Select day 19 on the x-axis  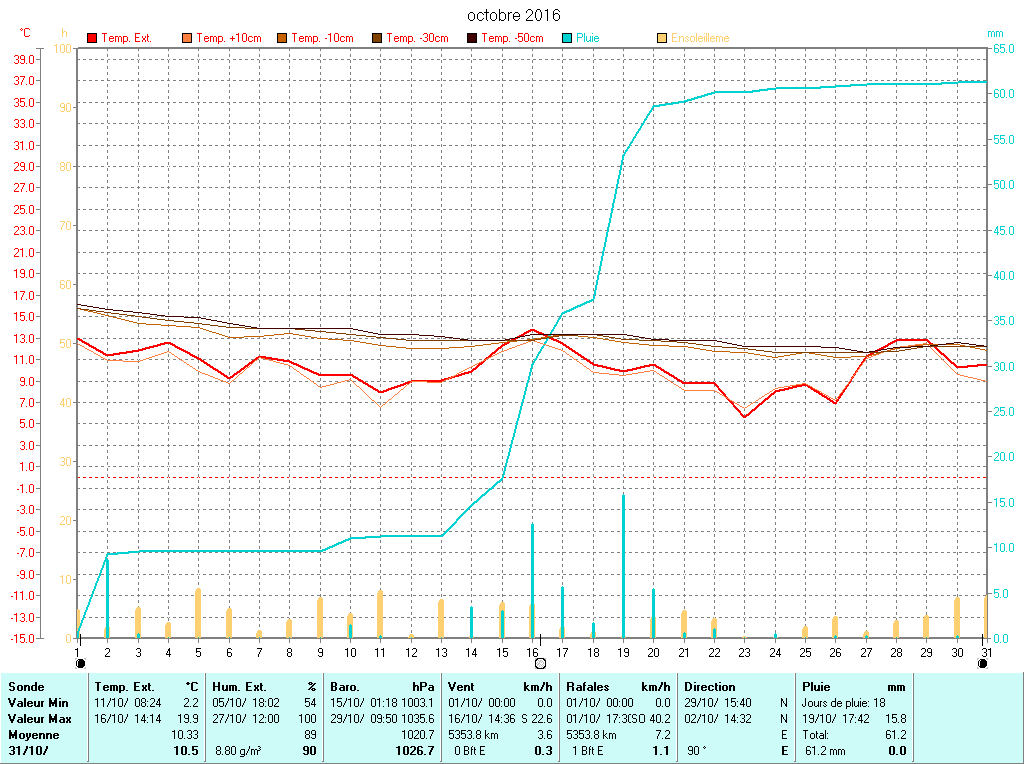tap(623, 652)
